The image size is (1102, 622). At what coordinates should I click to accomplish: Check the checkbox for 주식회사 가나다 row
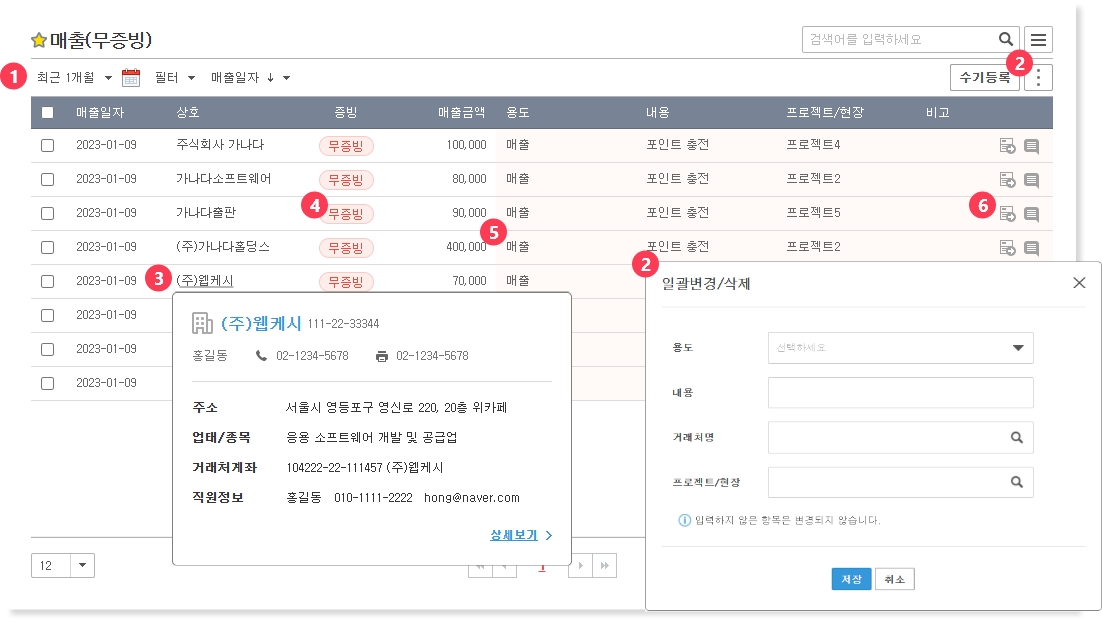point(47,146)
